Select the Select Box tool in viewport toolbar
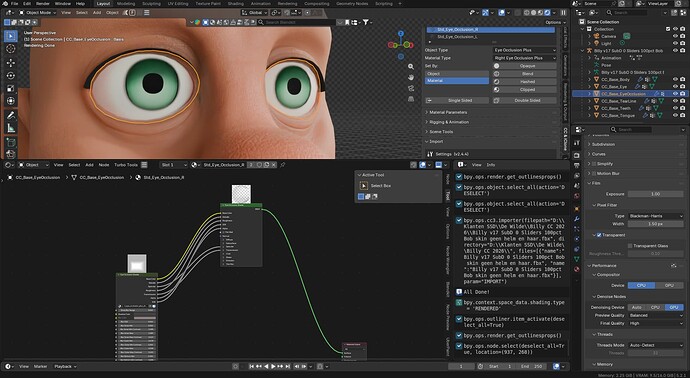Screen dimensions: 690x378 (11, 36)
